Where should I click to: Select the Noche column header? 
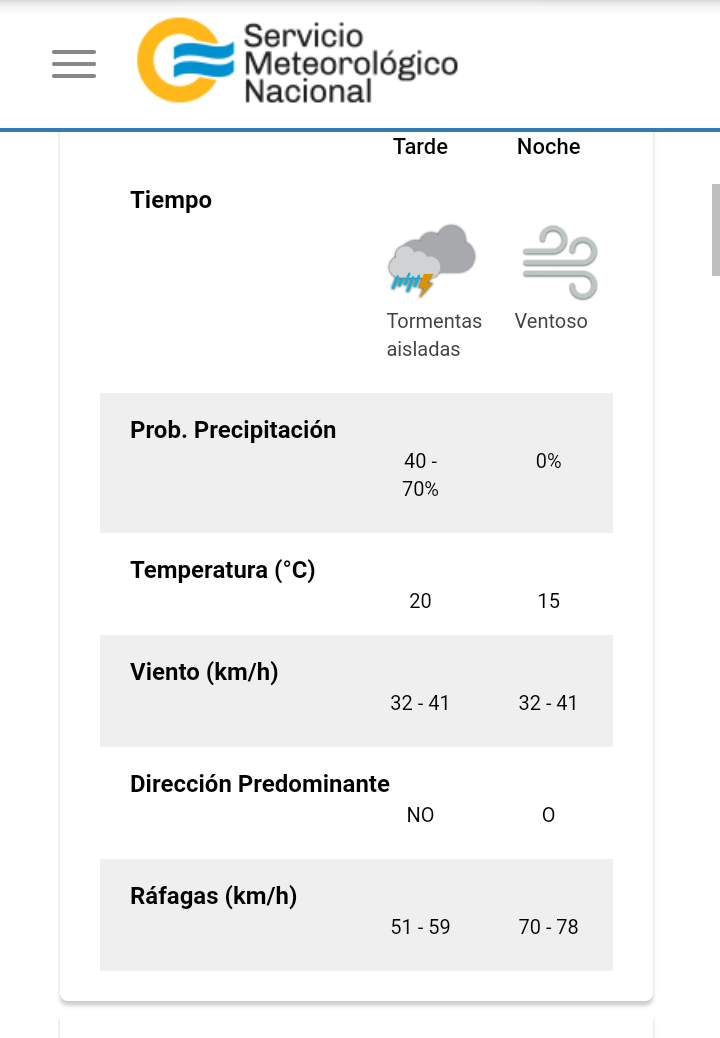[548, 147]
